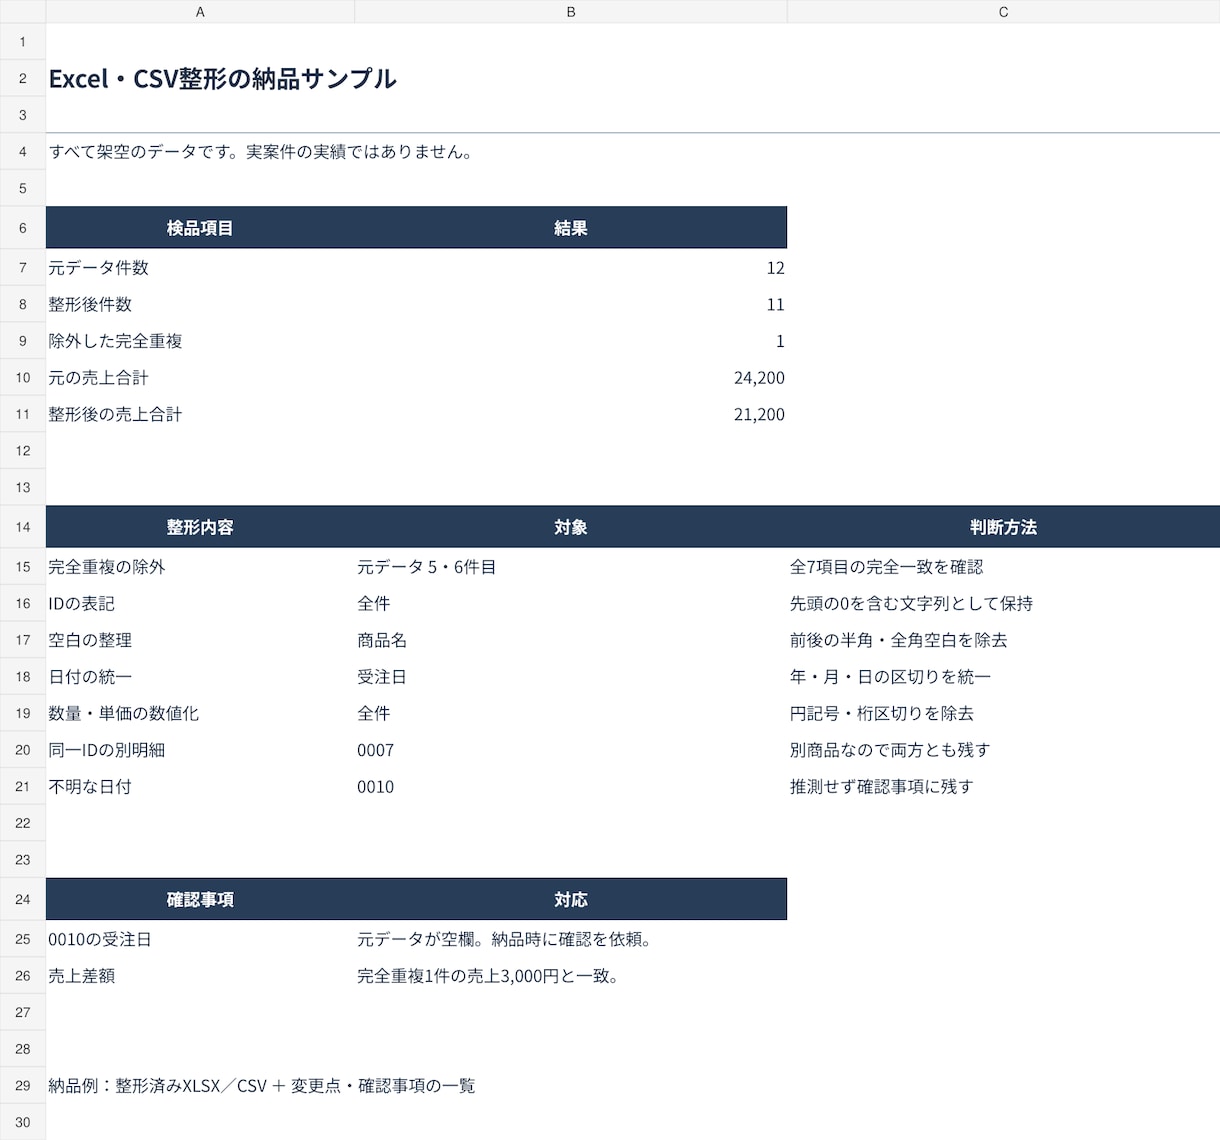The height and width of the screenshot is (1140, 1220).
Task: Select the '整形後件数' cell
Action: click(x=200, y=305)
